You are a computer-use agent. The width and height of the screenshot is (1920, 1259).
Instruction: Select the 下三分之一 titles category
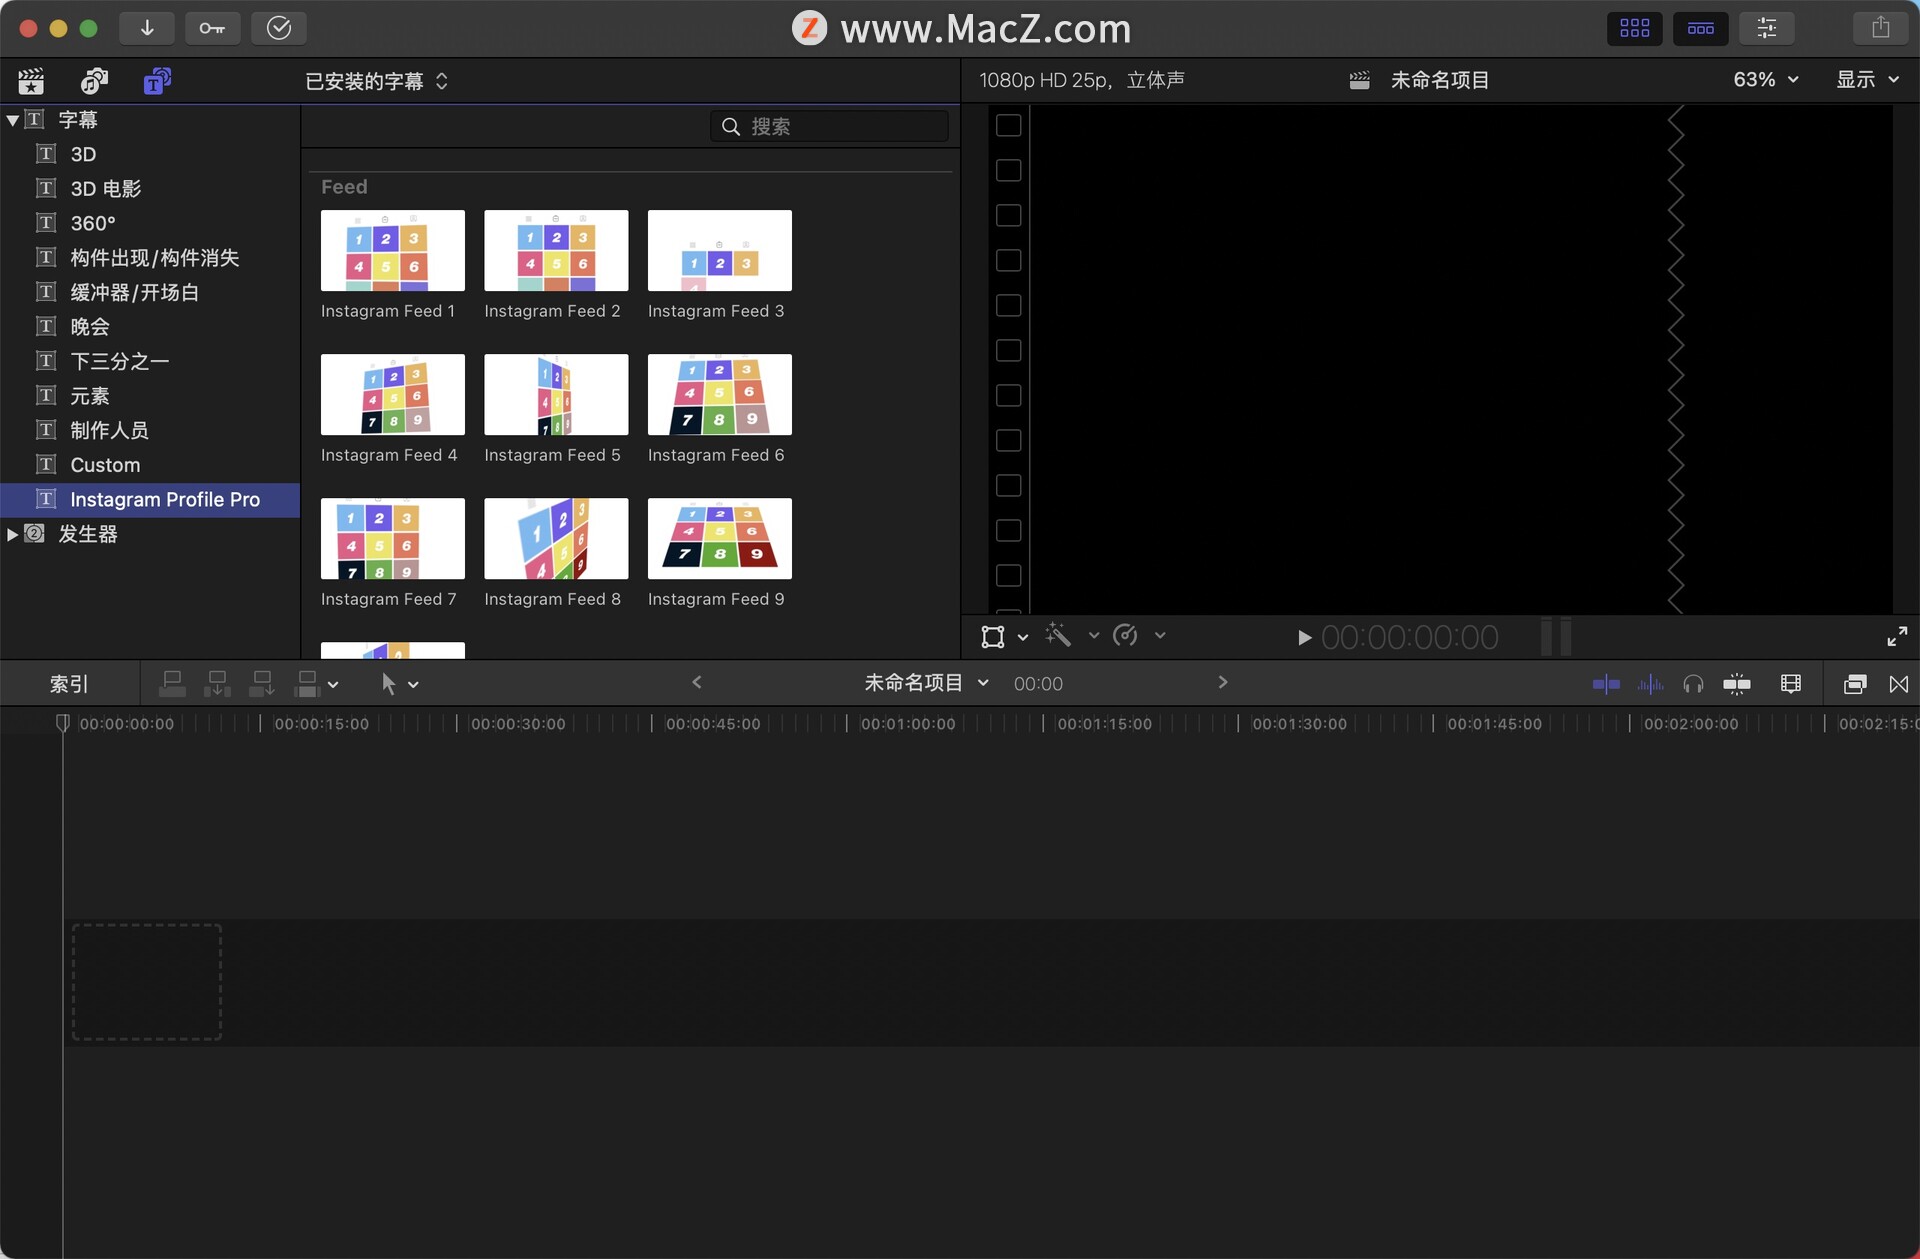tap(119, 361)
